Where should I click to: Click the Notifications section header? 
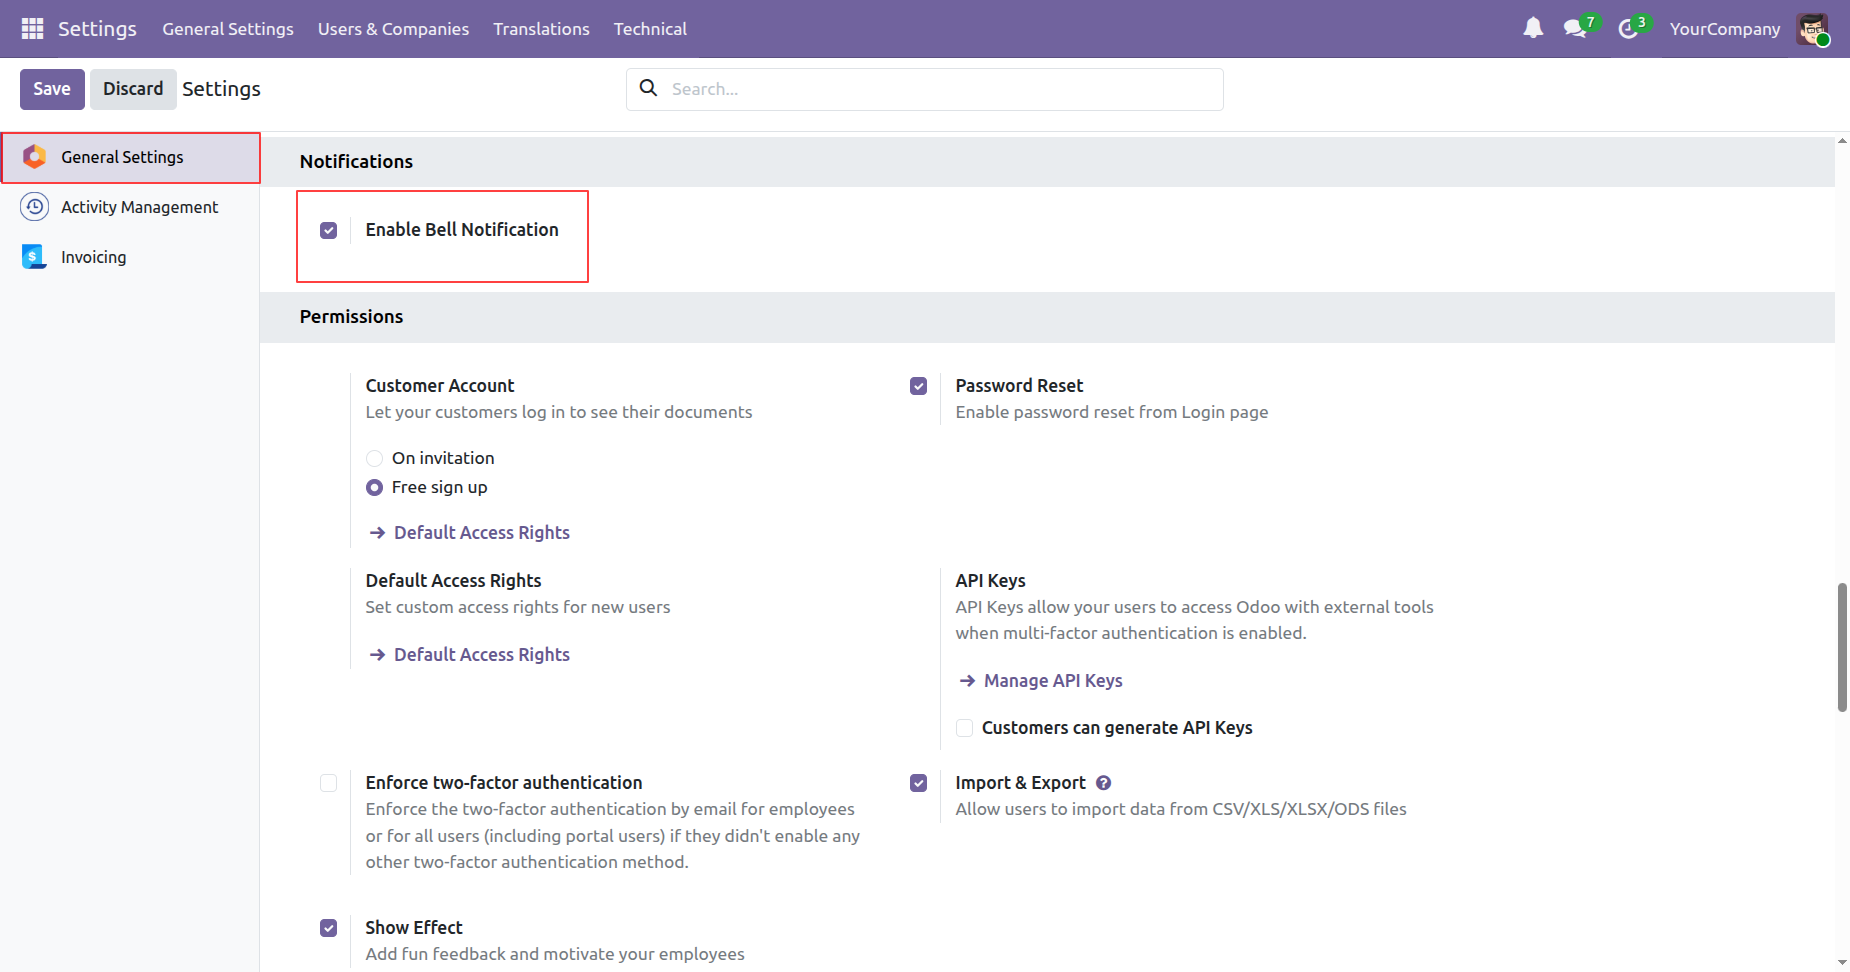[x=356, y=162]
